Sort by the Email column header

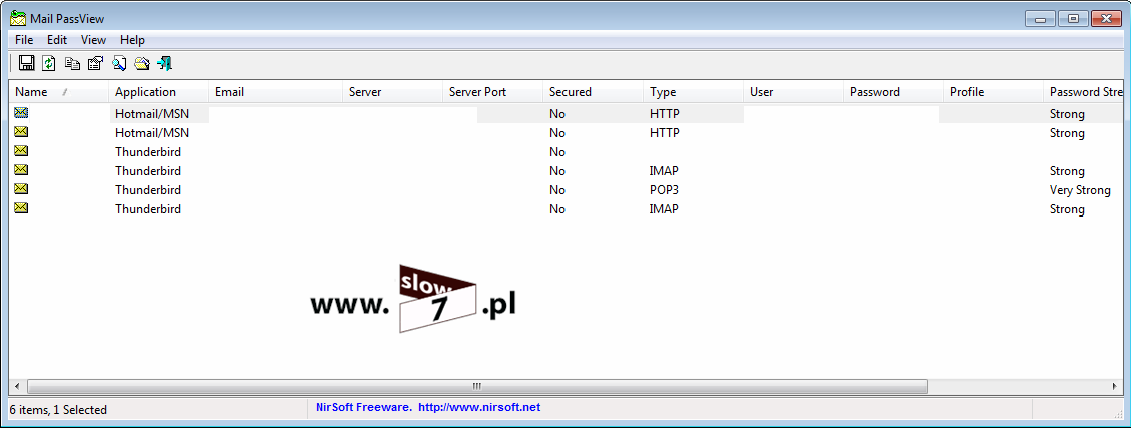pos(276,92)
